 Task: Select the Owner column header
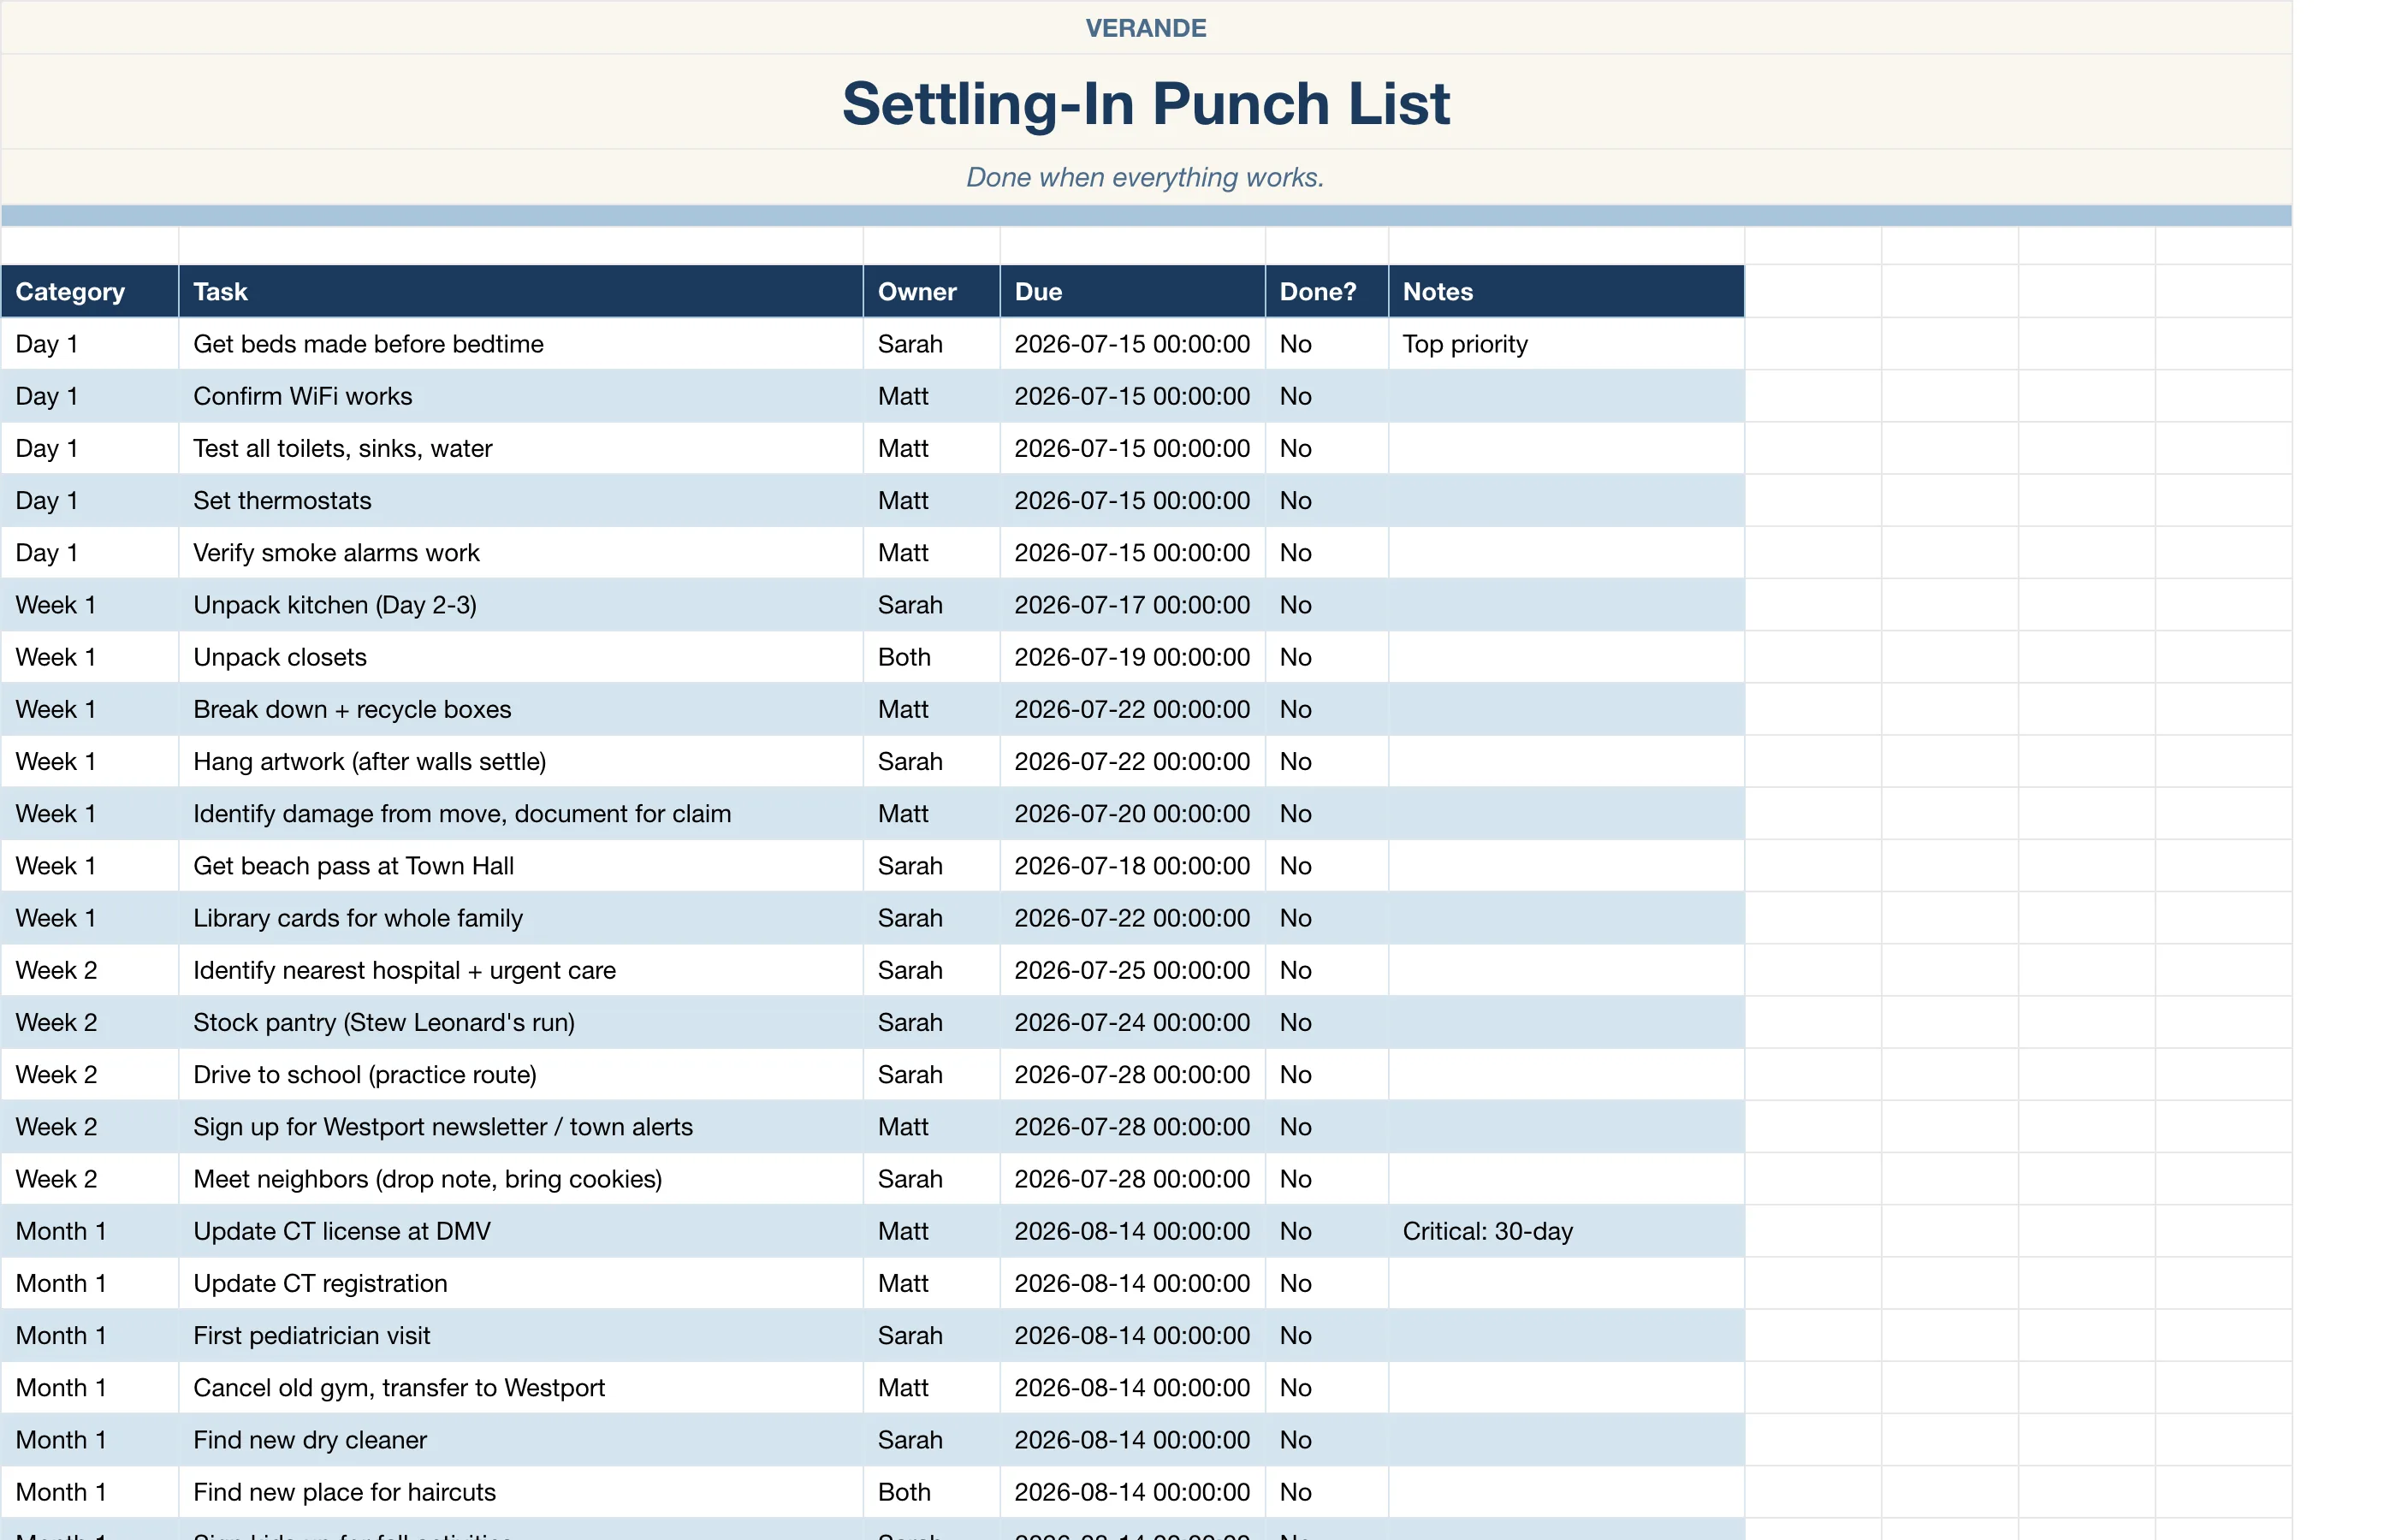[932, 291]
